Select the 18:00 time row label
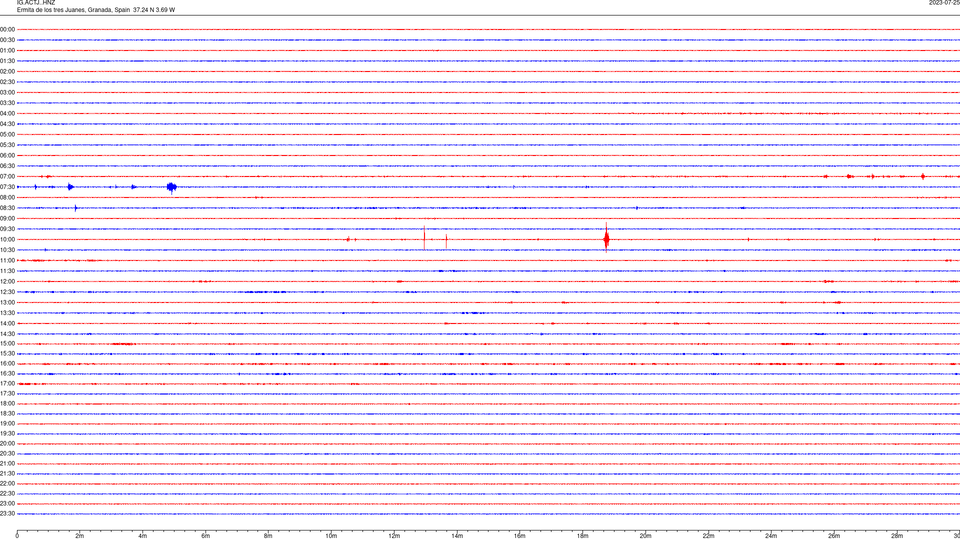The width and height of the screenshot is (960, 540). pyautogui.click(x=7, y=403)
